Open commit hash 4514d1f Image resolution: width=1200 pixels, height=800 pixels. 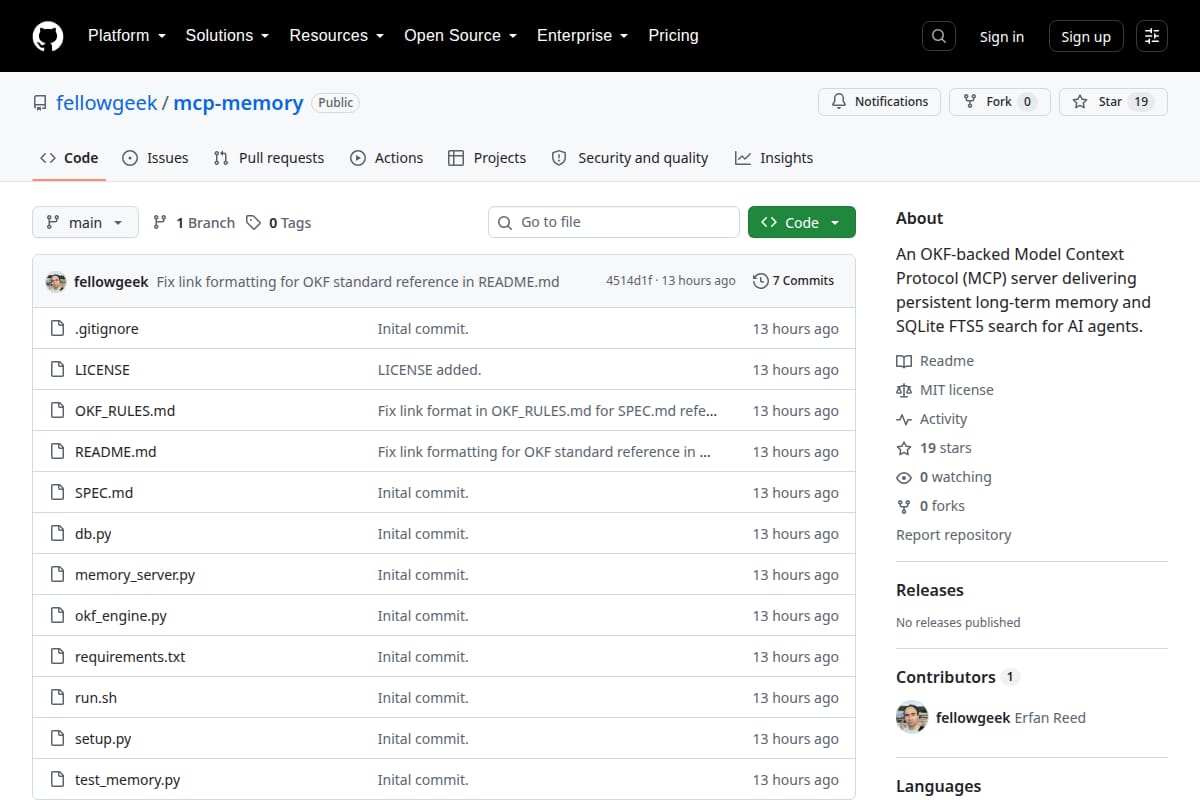coord(630,281)
